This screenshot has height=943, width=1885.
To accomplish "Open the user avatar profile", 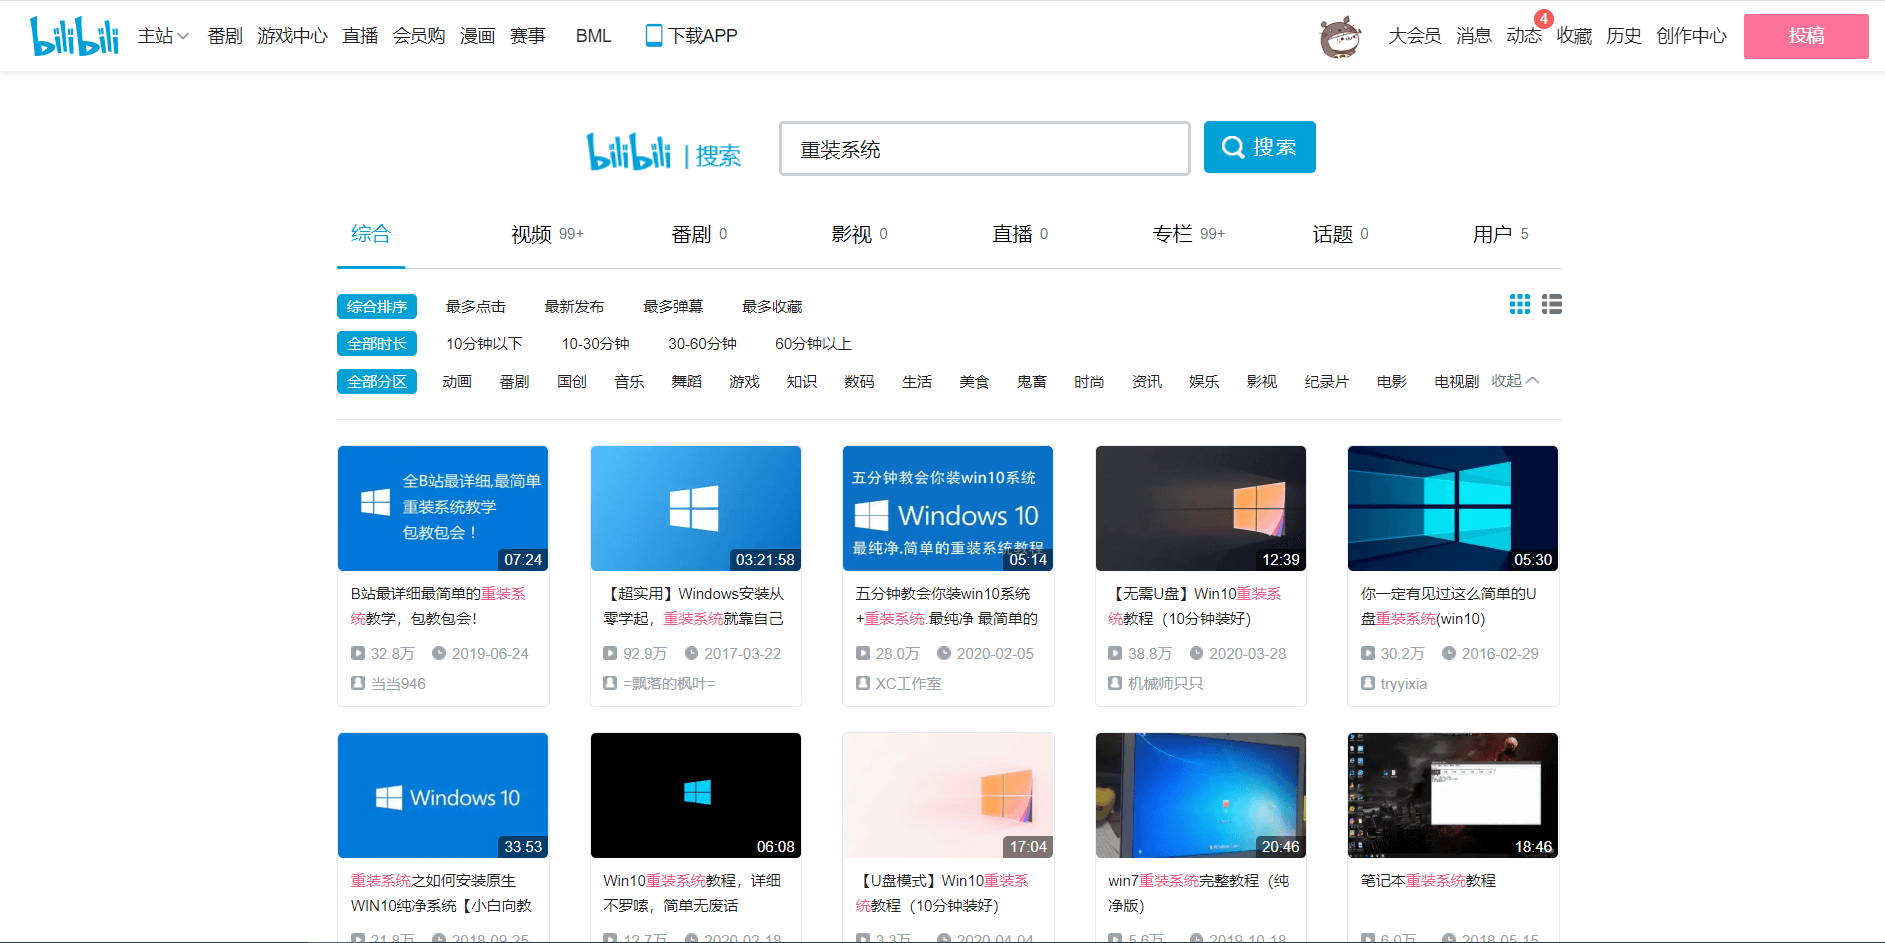I will pyautogui.click(x=1340, y=38).
